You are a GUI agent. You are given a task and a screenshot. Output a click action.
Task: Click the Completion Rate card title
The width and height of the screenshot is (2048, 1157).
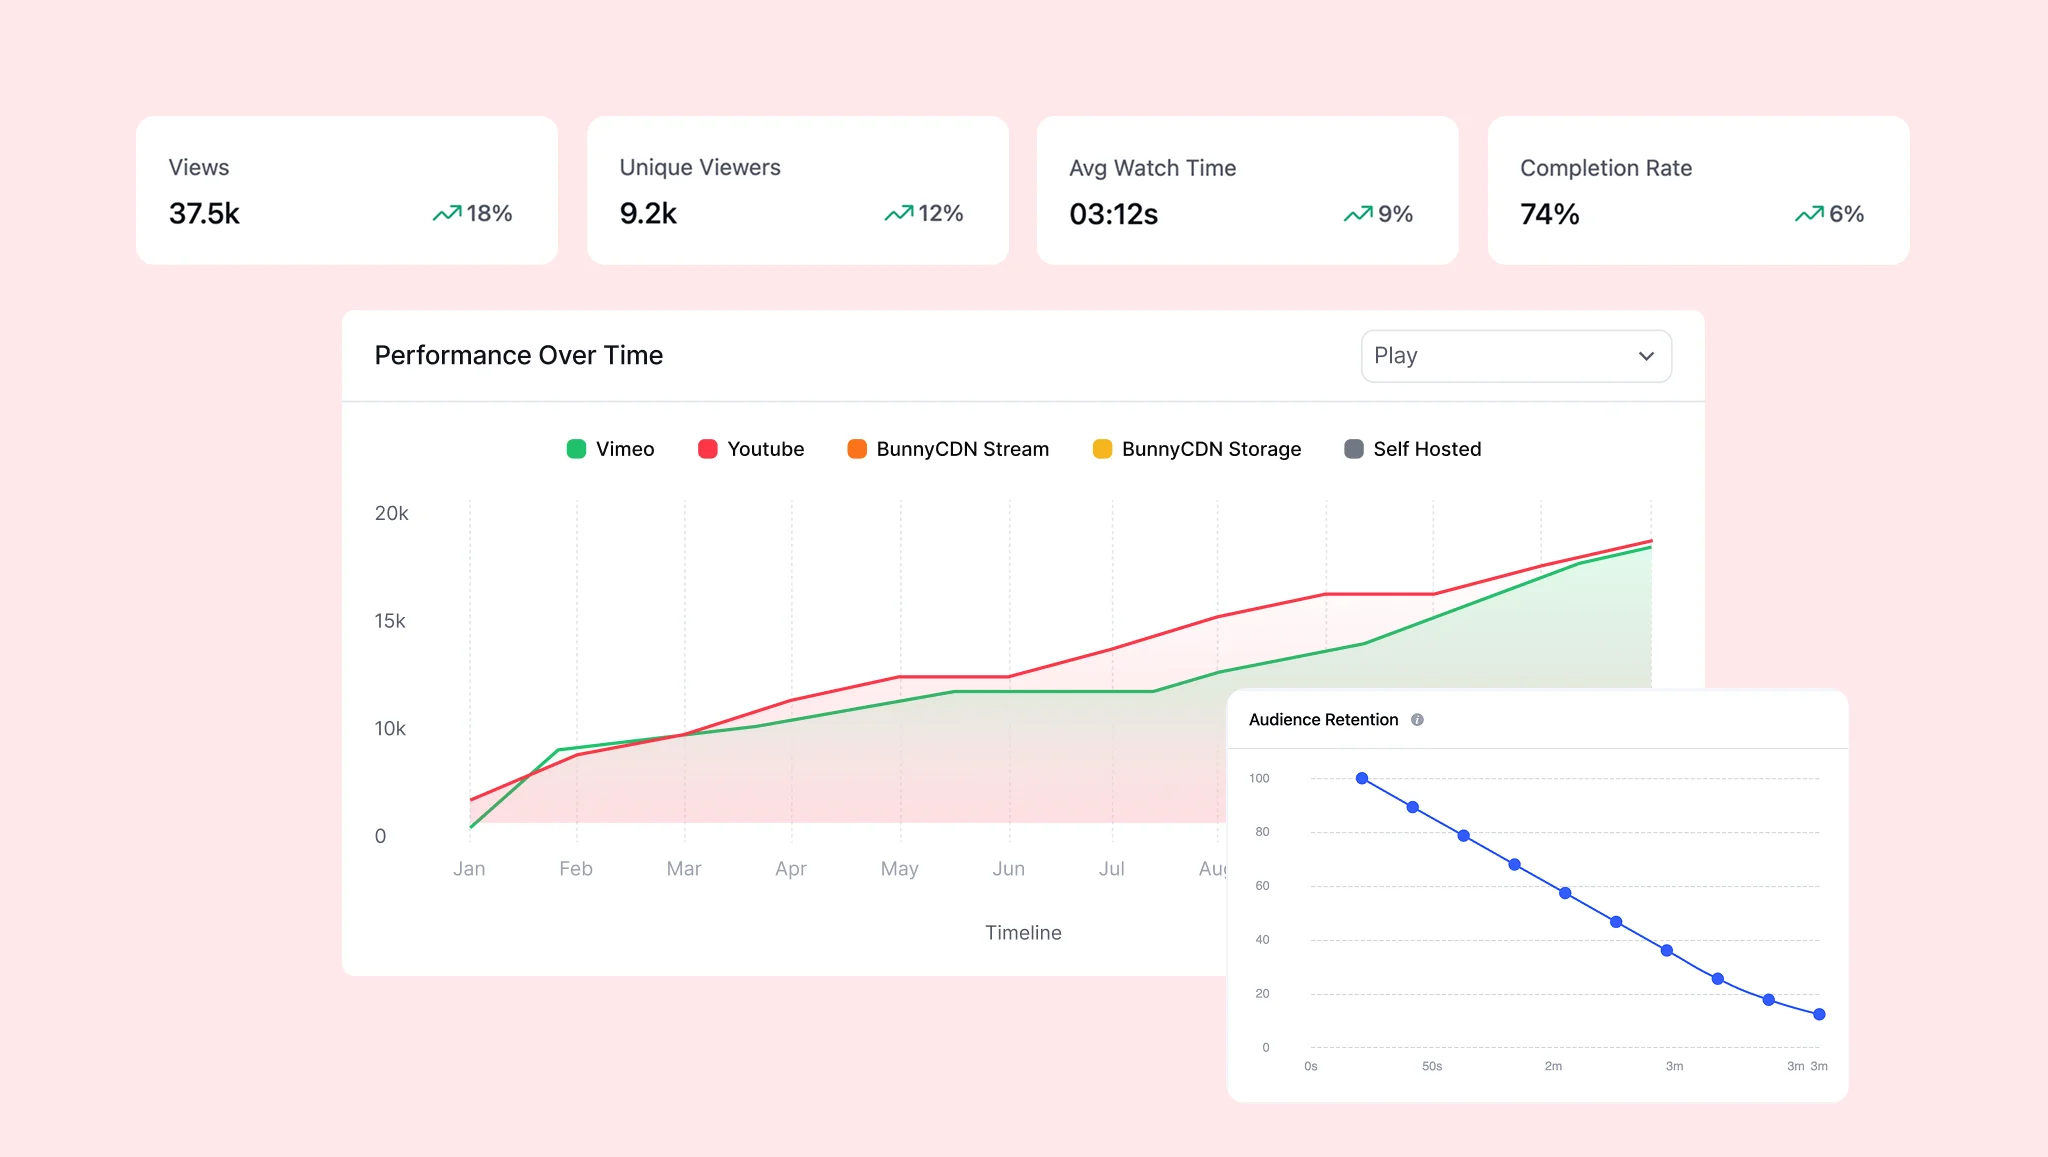point(1606,168)
